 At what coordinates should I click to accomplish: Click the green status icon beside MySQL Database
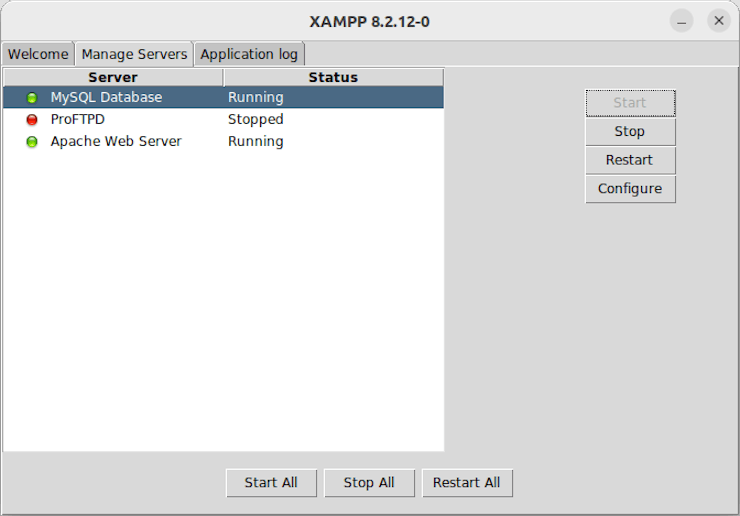point(32,98)
